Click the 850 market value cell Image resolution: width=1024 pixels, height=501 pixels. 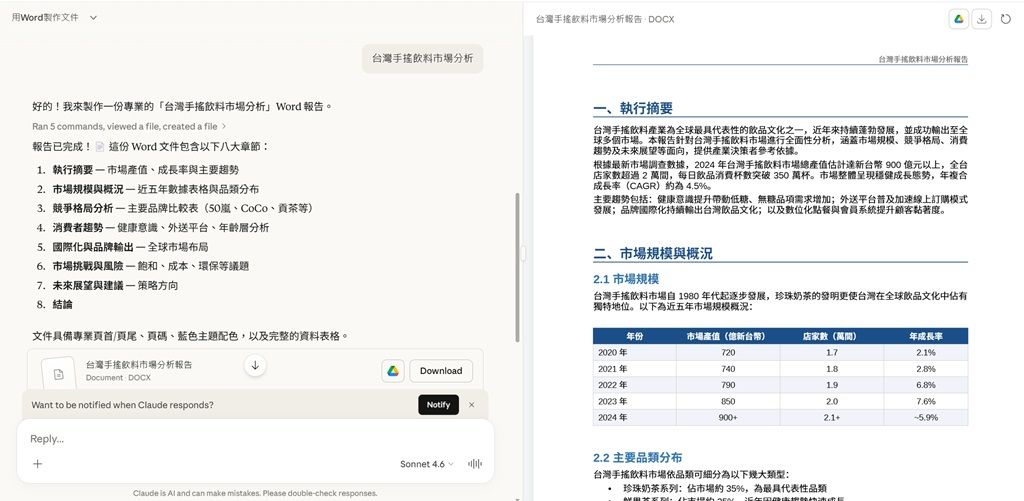[728, 401]
